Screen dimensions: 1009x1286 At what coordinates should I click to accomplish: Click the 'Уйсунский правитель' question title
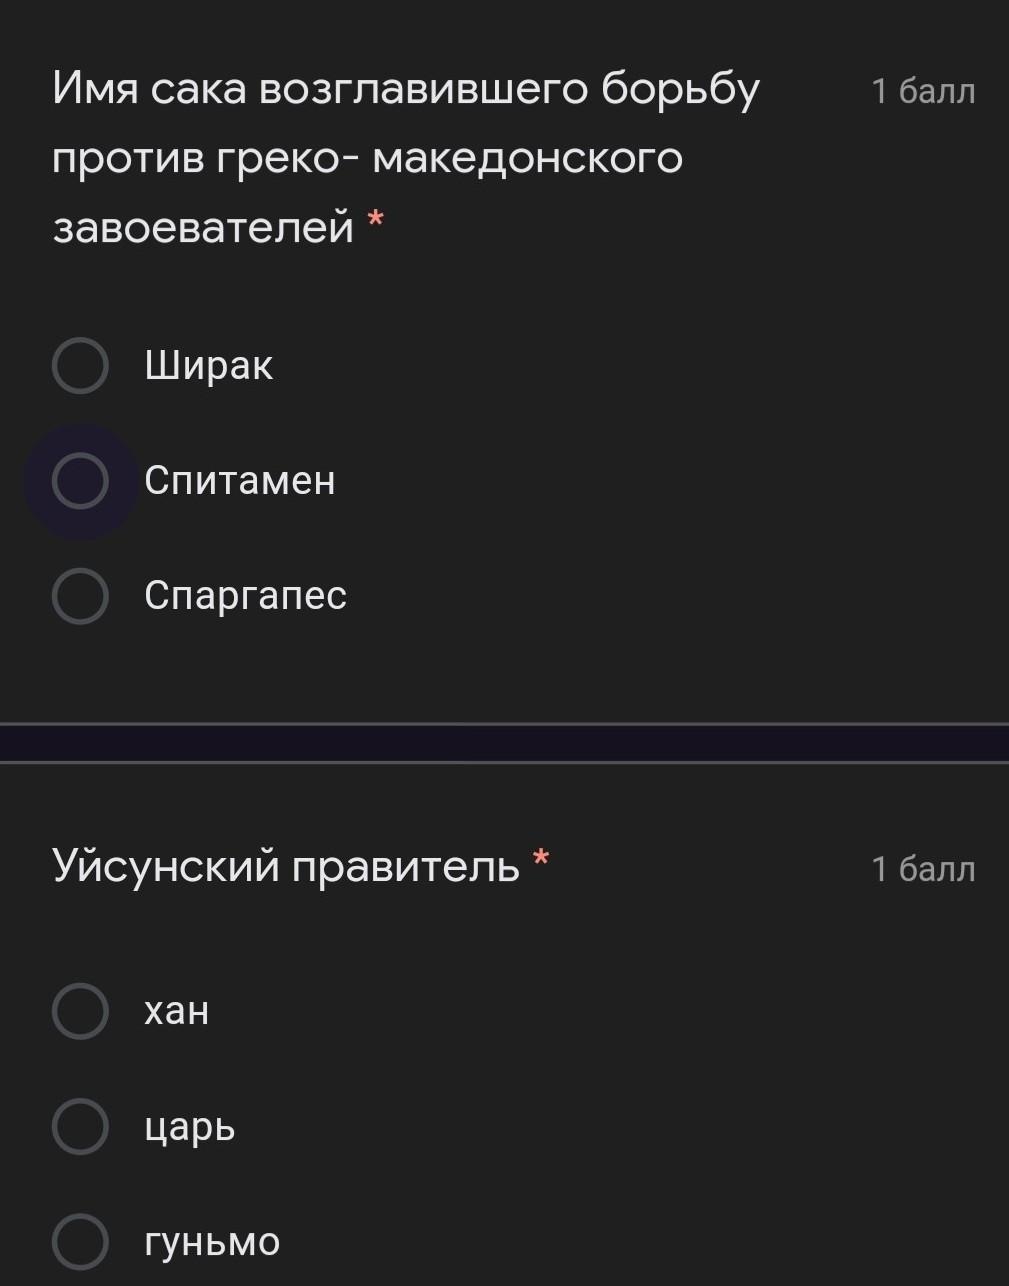tap(286, 866)
